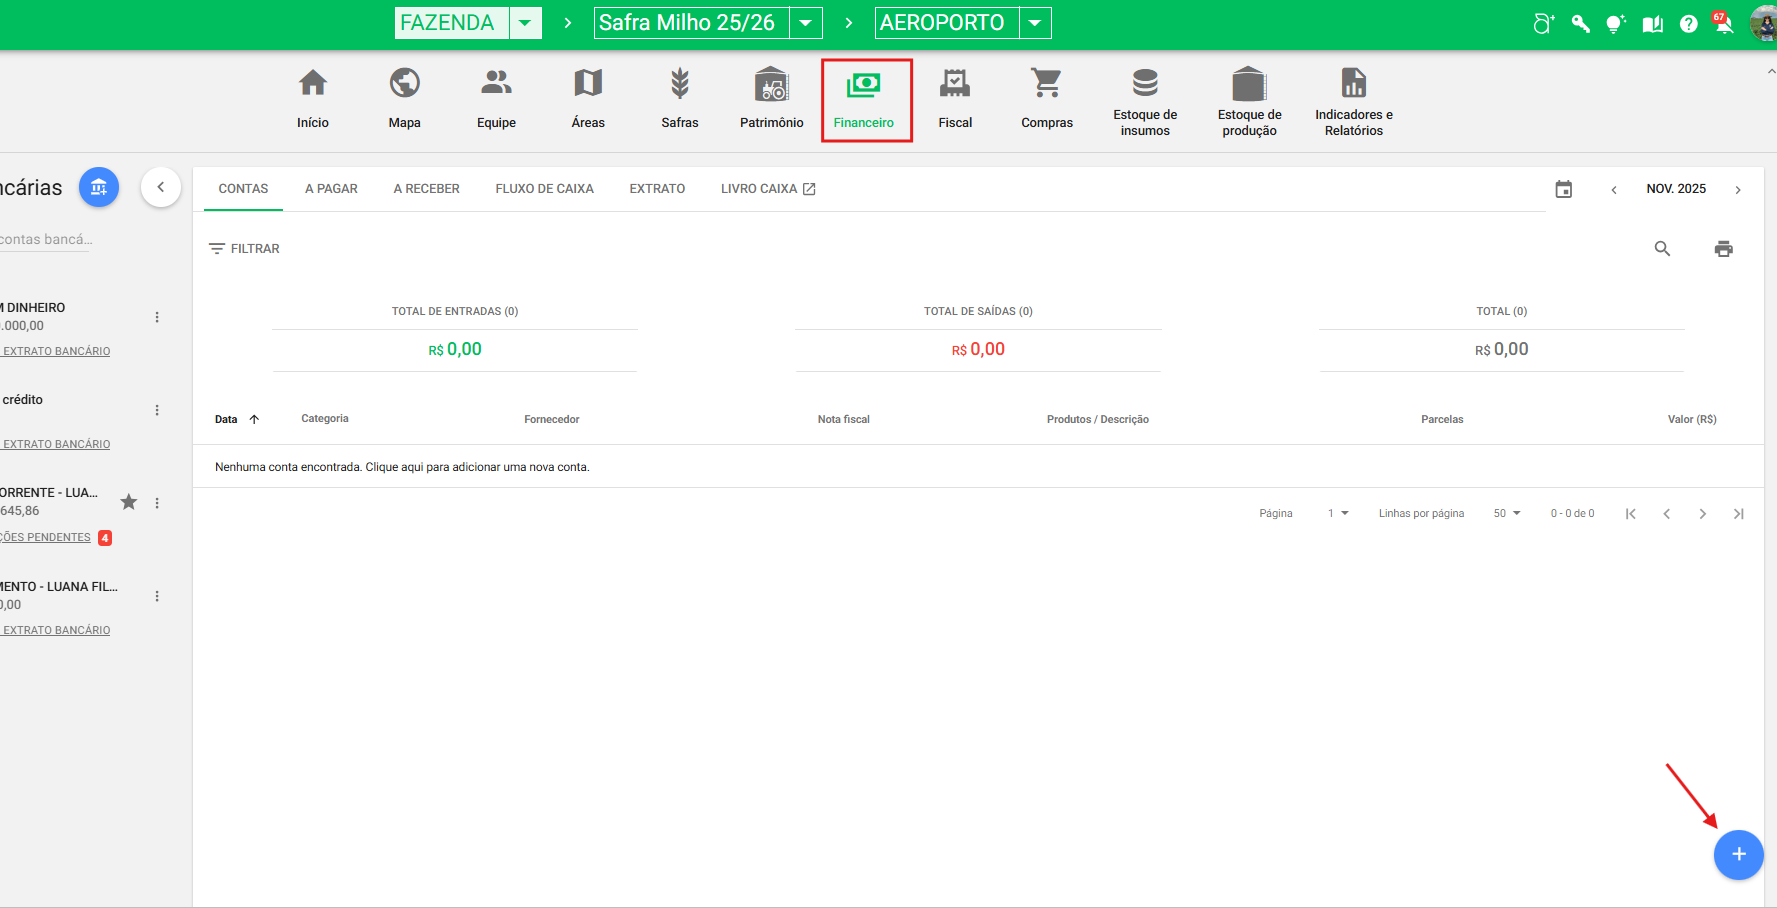1777x908 pixels.
Task: Open the Safra Milho 25/26 dropdown
Action: tap(805, 23)
